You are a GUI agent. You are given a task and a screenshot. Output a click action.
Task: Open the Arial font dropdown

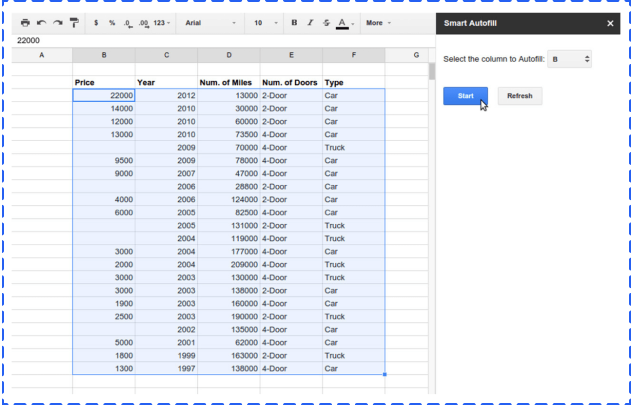click(x=210, y=22)
